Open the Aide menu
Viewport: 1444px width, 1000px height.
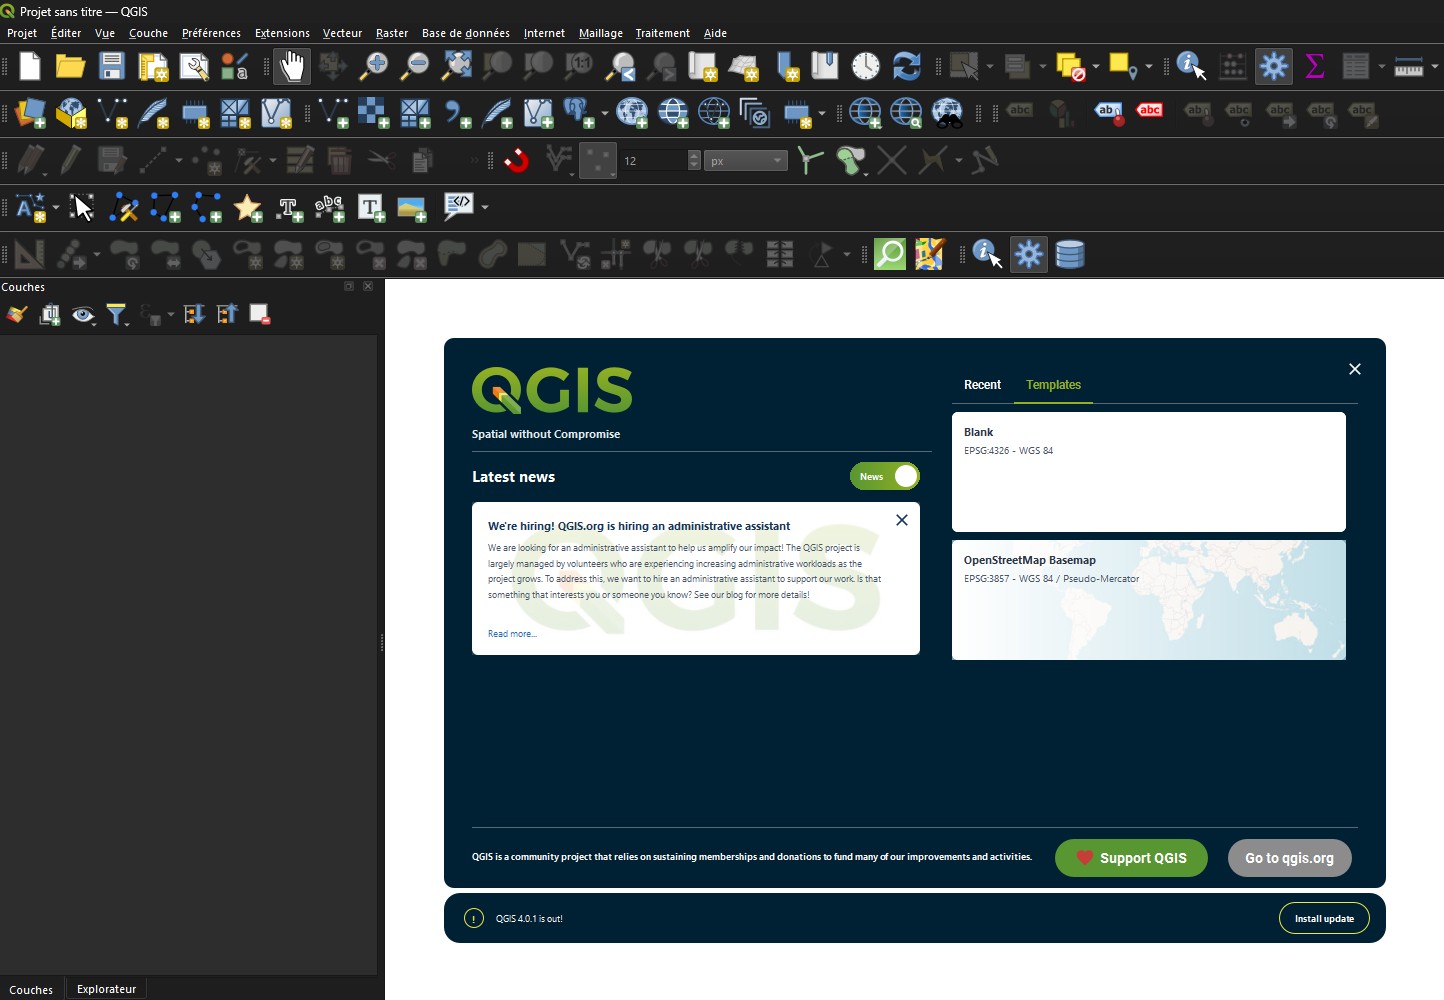coord(715,33)
